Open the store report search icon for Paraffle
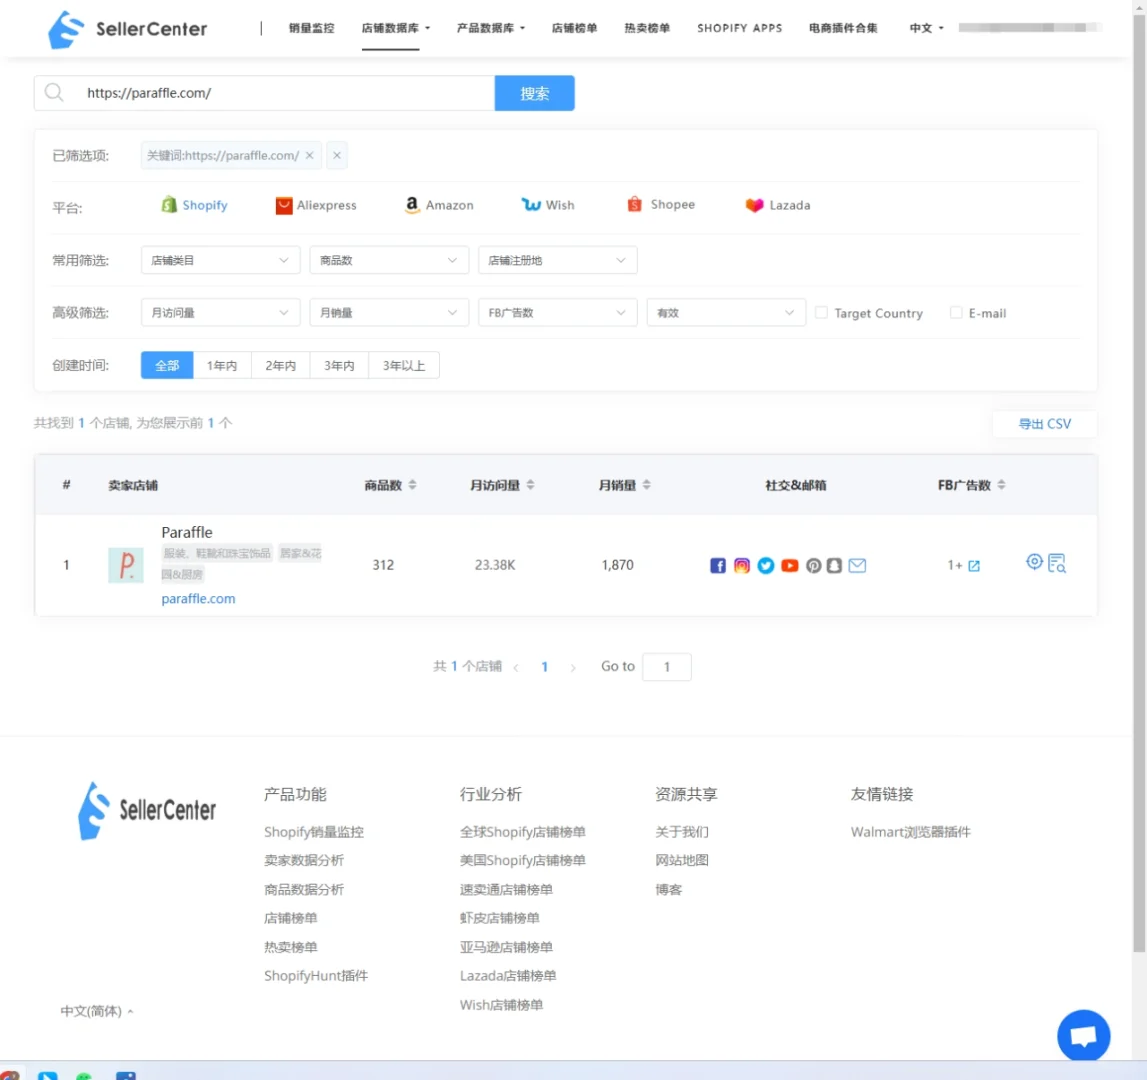This screenshot has width=1147, height=1080. pyautogui.click(x=1056, y=563)
